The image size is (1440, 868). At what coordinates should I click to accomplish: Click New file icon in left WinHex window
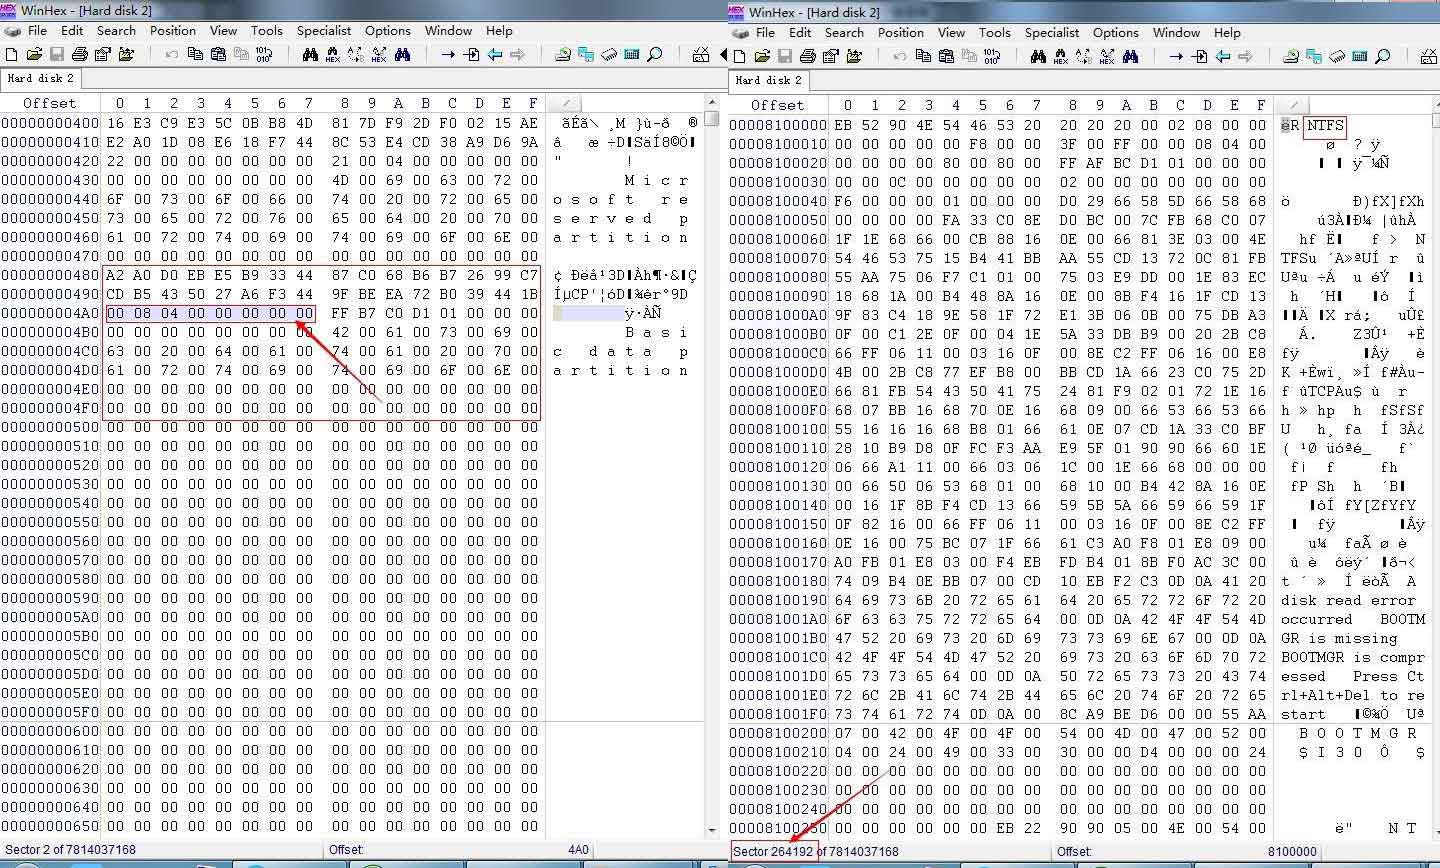coord(11,55)
